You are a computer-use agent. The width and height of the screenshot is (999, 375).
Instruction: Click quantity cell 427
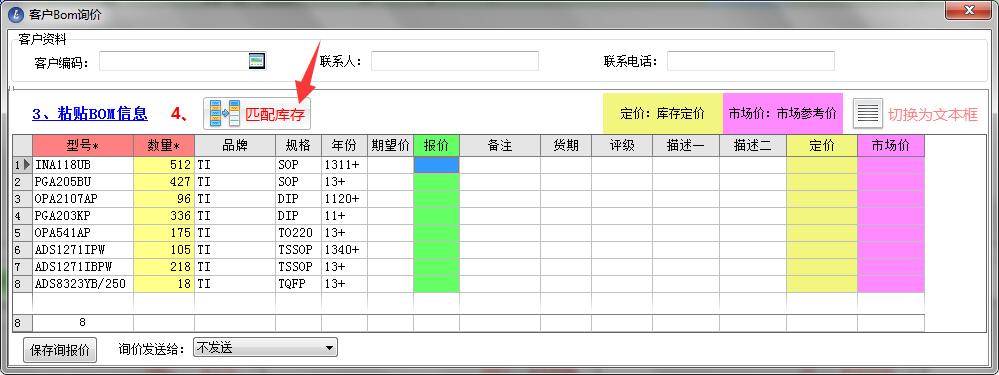pyautogui.click(x=164, y=182)
